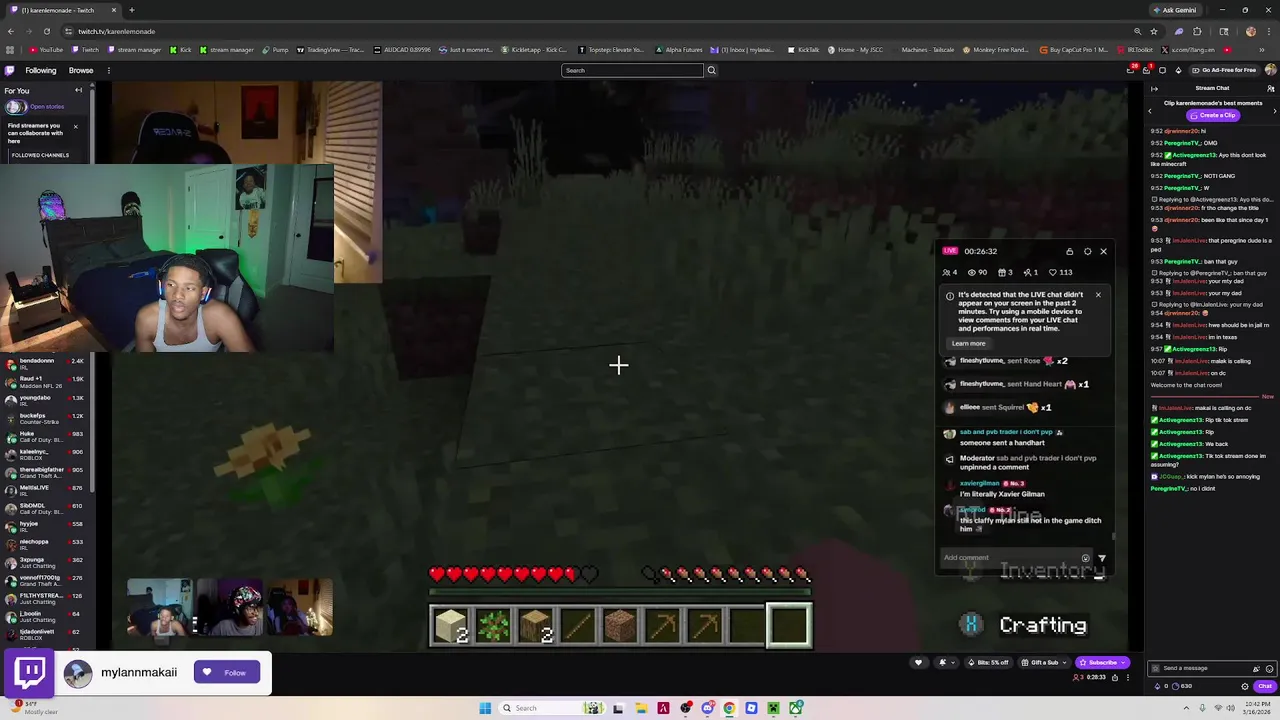Image resolution: width=1280 pixels, height=720 pixels.
Task: Click the share icon under the stream
Action: click(x=1116, y=677)
